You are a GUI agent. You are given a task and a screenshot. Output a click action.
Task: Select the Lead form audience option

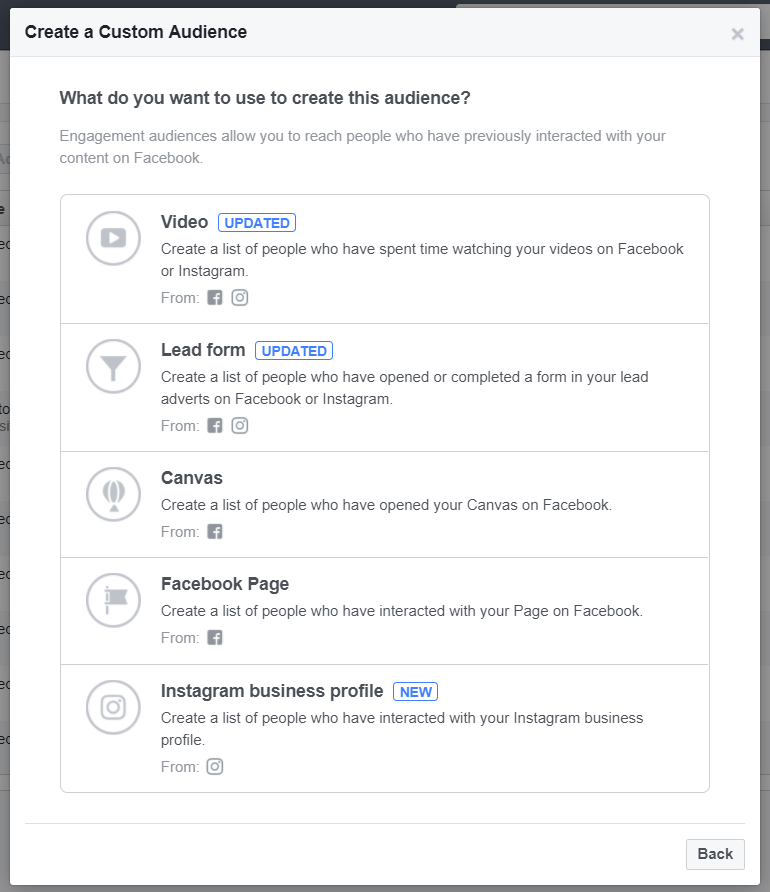[x=385, y=386]
